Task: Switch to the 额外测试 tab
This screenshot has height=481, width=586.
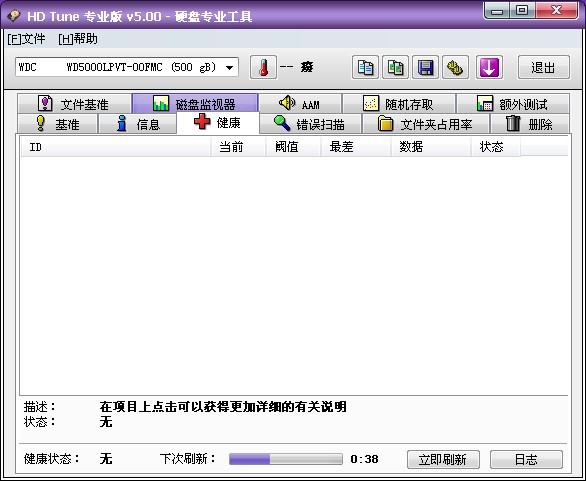Action: (x=513, y=104)
